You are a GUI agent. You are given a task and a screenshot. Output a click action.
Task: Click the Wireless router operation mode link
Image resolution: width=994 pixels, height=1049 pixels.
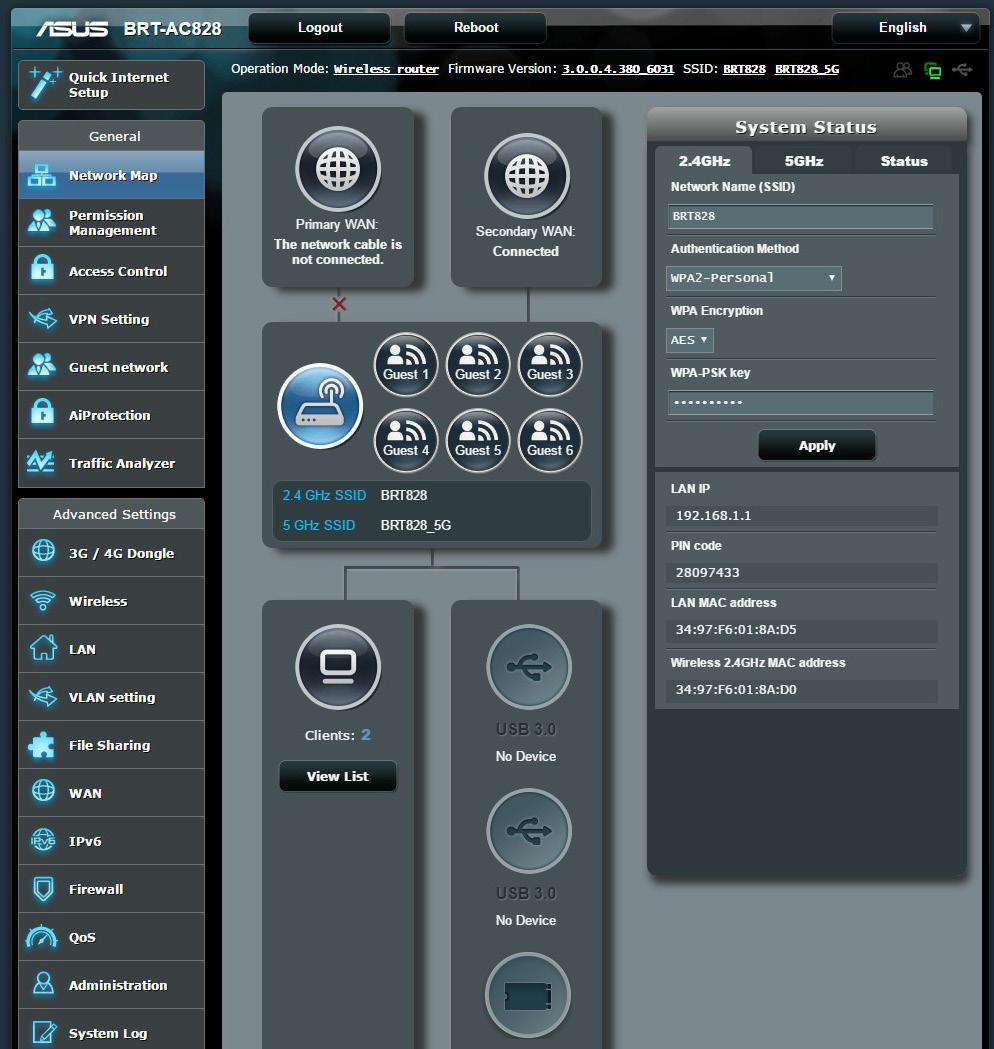point(386,69)
